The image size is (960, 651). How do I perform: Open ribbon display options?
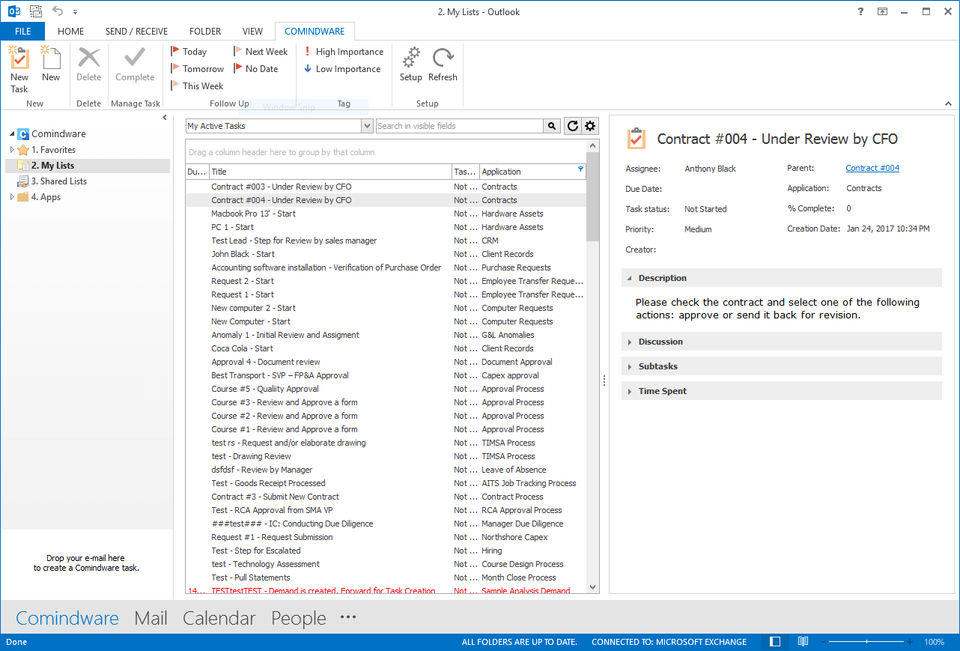(882, 11)
